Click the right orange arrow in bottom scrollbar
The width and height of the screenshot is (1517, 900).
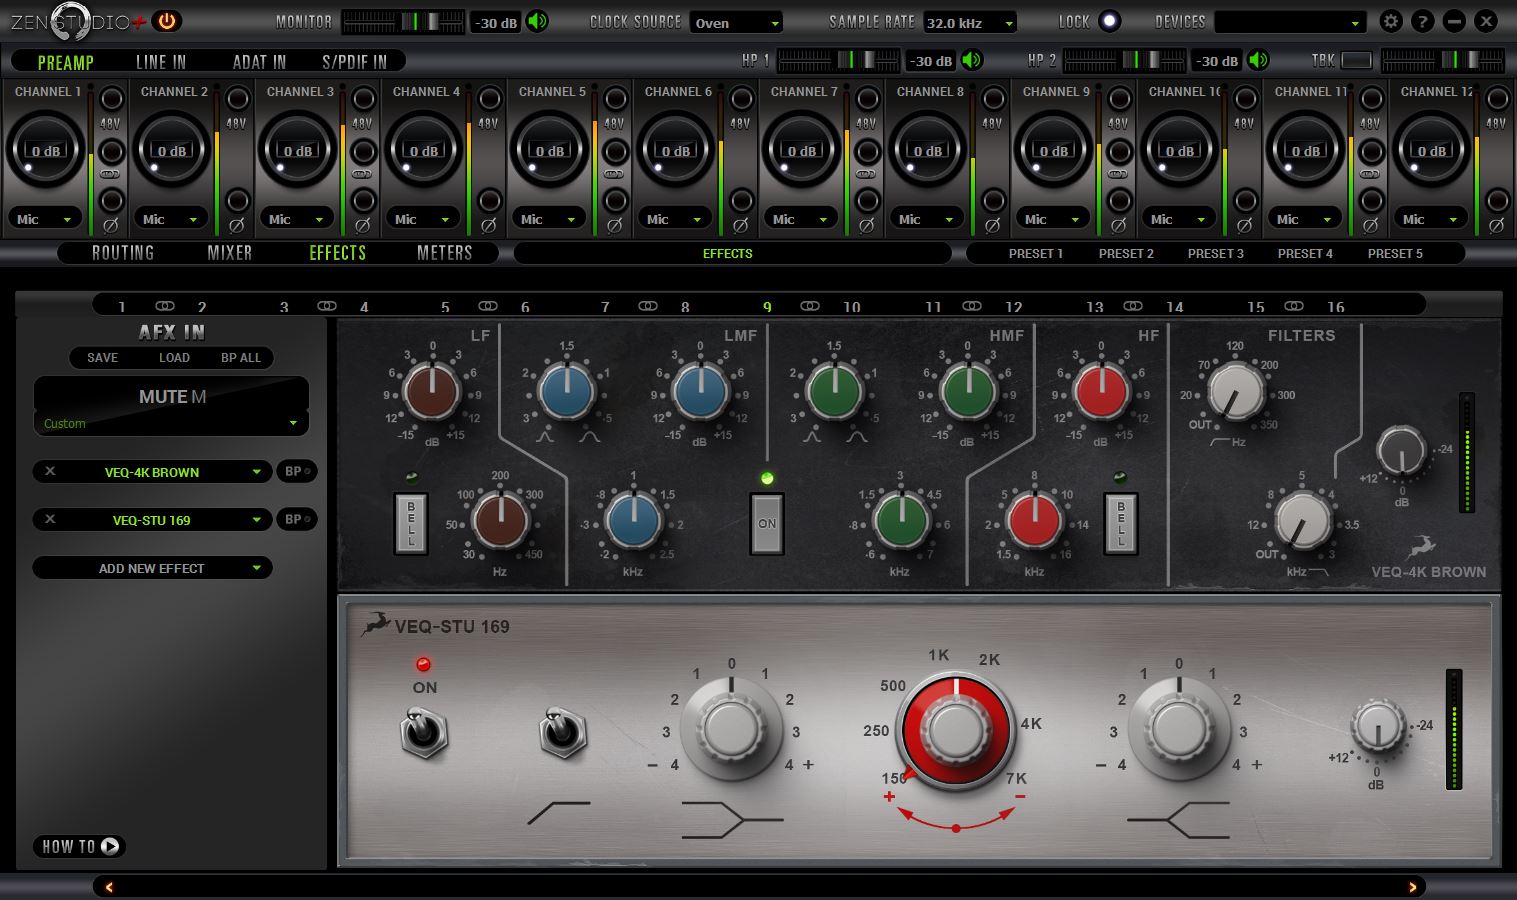pyautogui.click(x=1412, y=887)
